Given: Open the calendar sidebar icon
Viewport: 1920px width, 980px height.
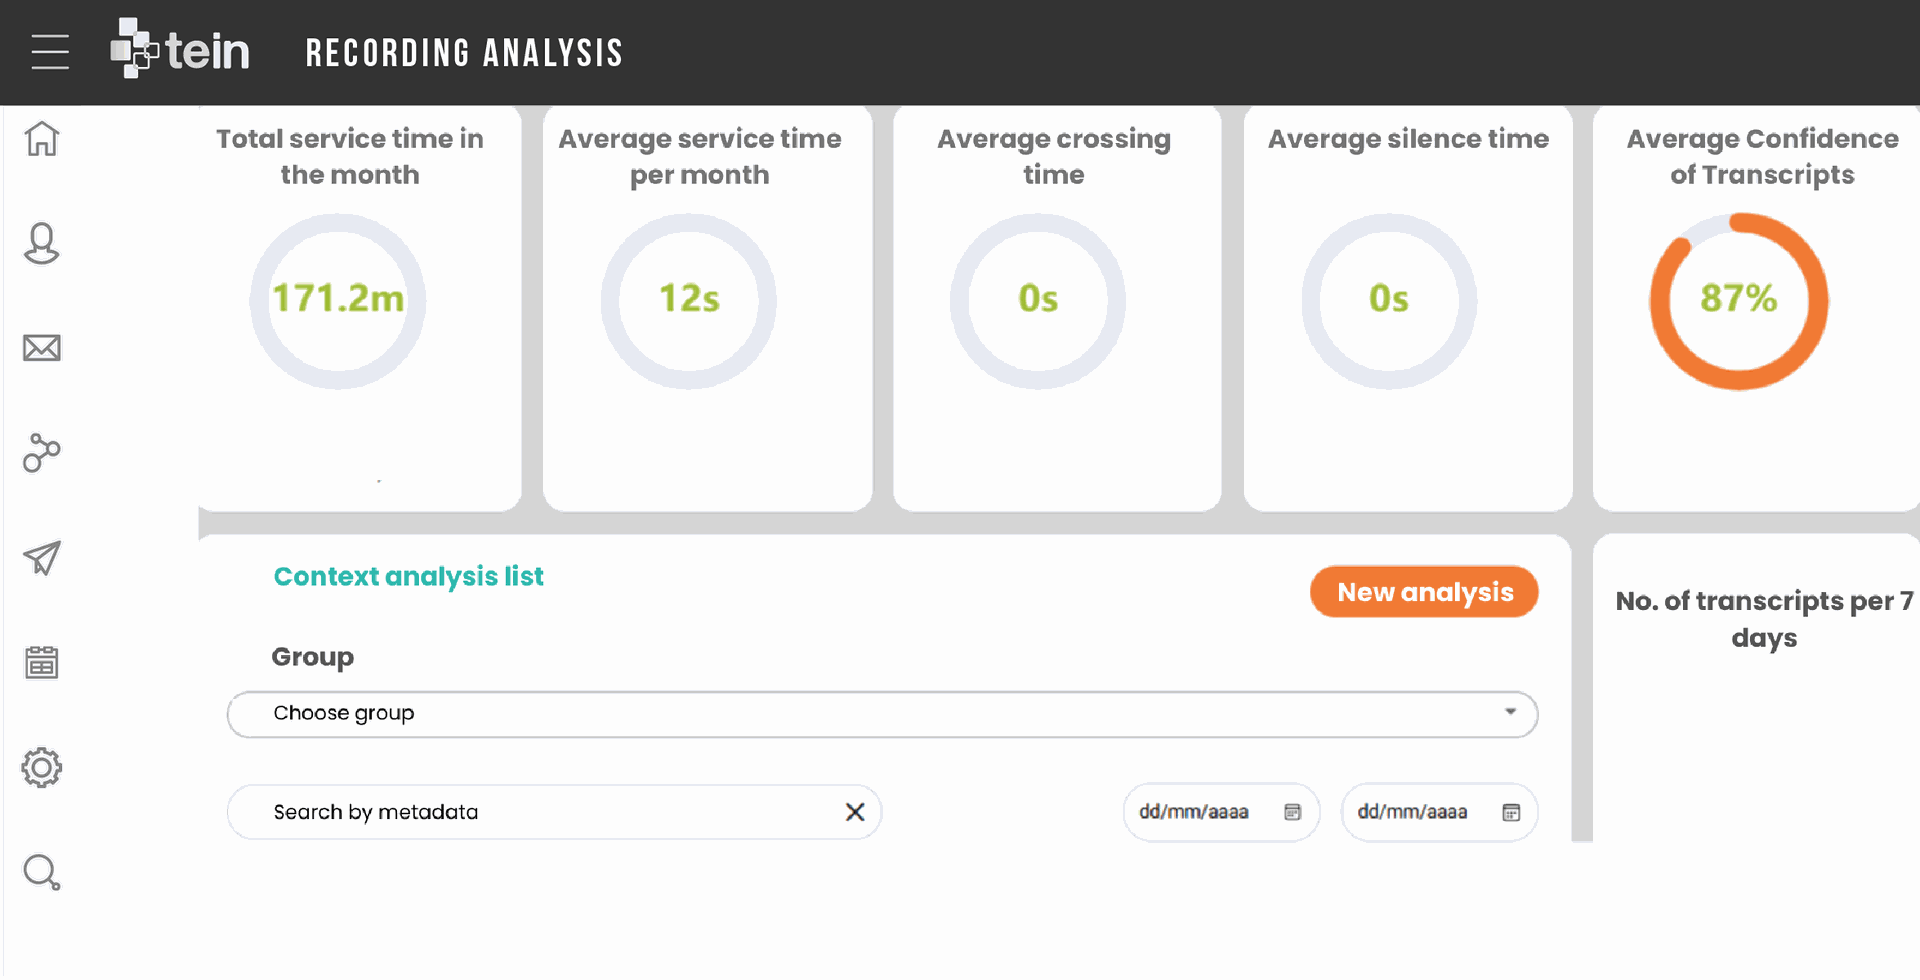Looking at the screenshot, I should (x=42, y=662).
